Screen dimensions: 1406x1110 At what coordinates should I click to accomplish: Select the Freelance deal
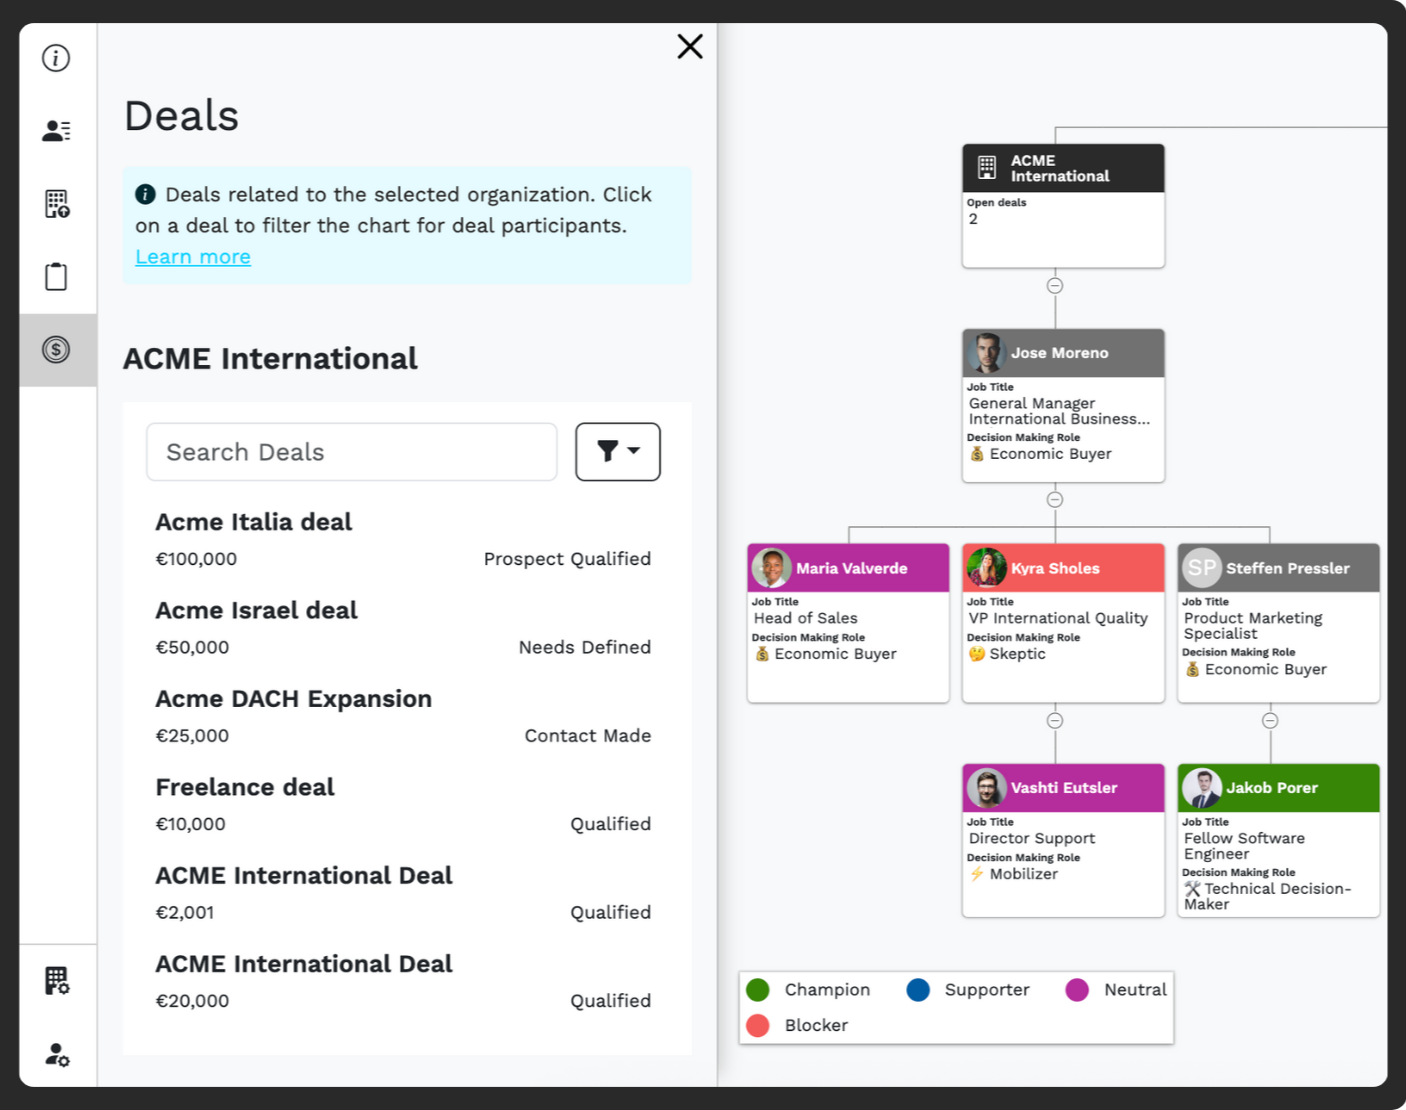point(403,805)
